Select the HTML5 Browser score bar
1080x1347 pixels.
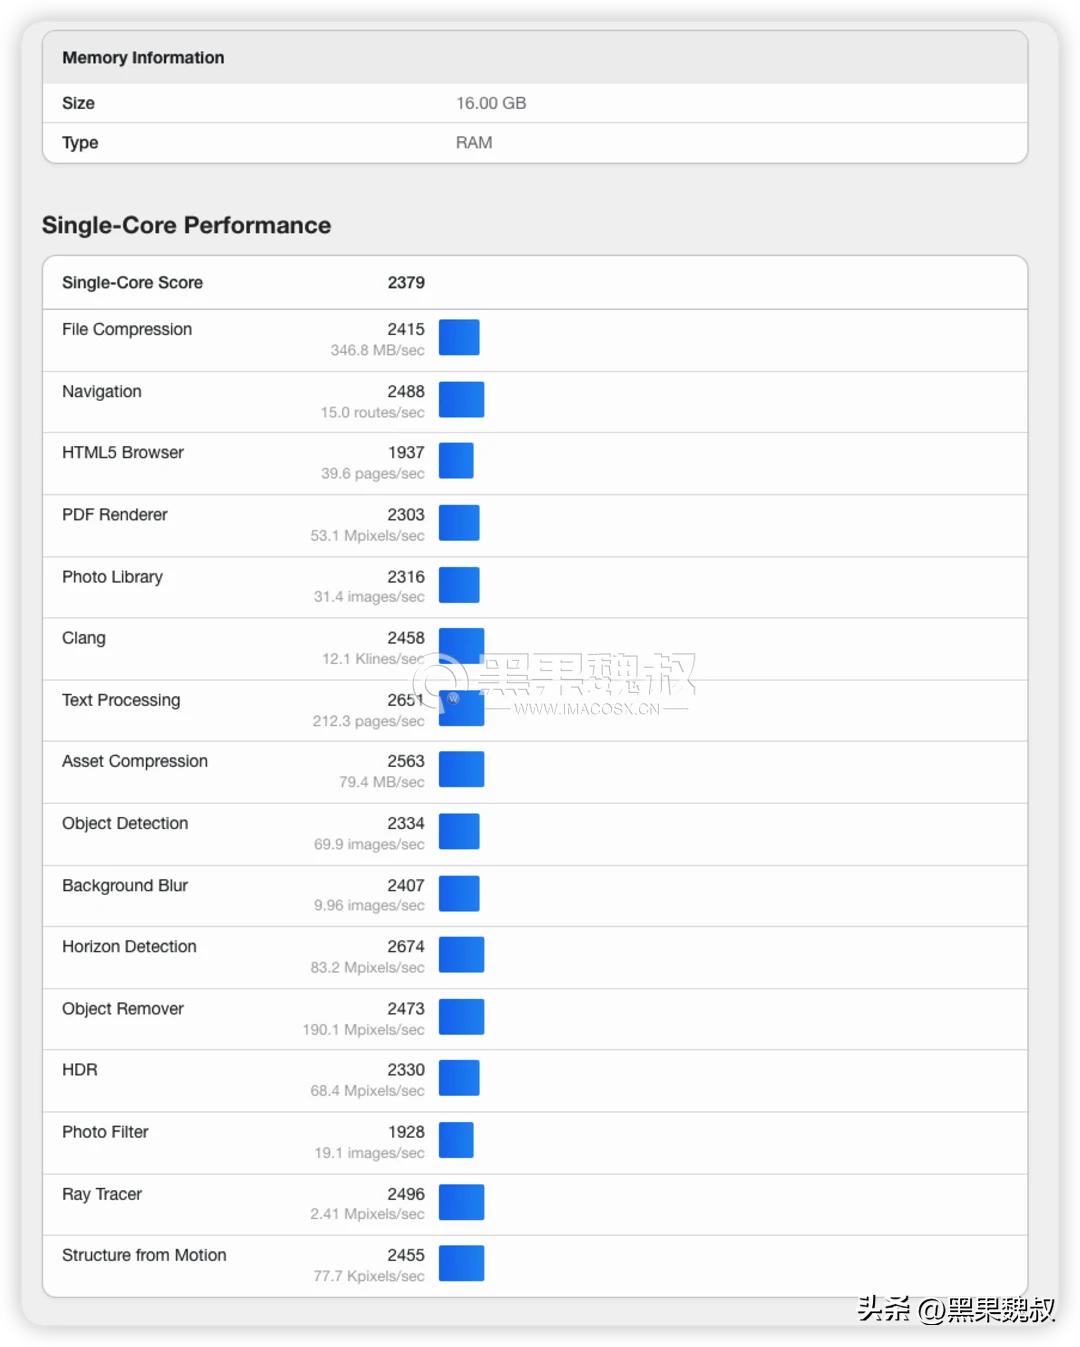tap(456, 461)
